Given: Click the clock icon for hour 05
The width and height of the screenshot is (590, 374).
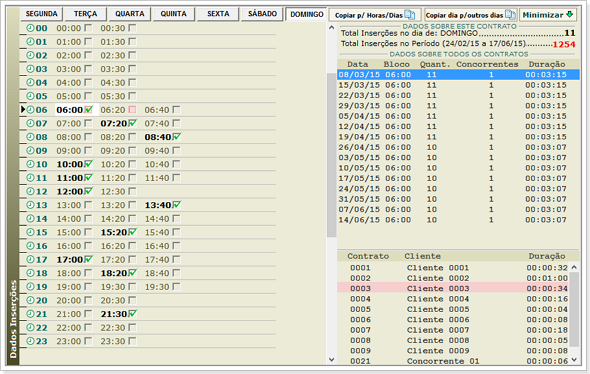Looking at the screenshot, I should [30, 96].
